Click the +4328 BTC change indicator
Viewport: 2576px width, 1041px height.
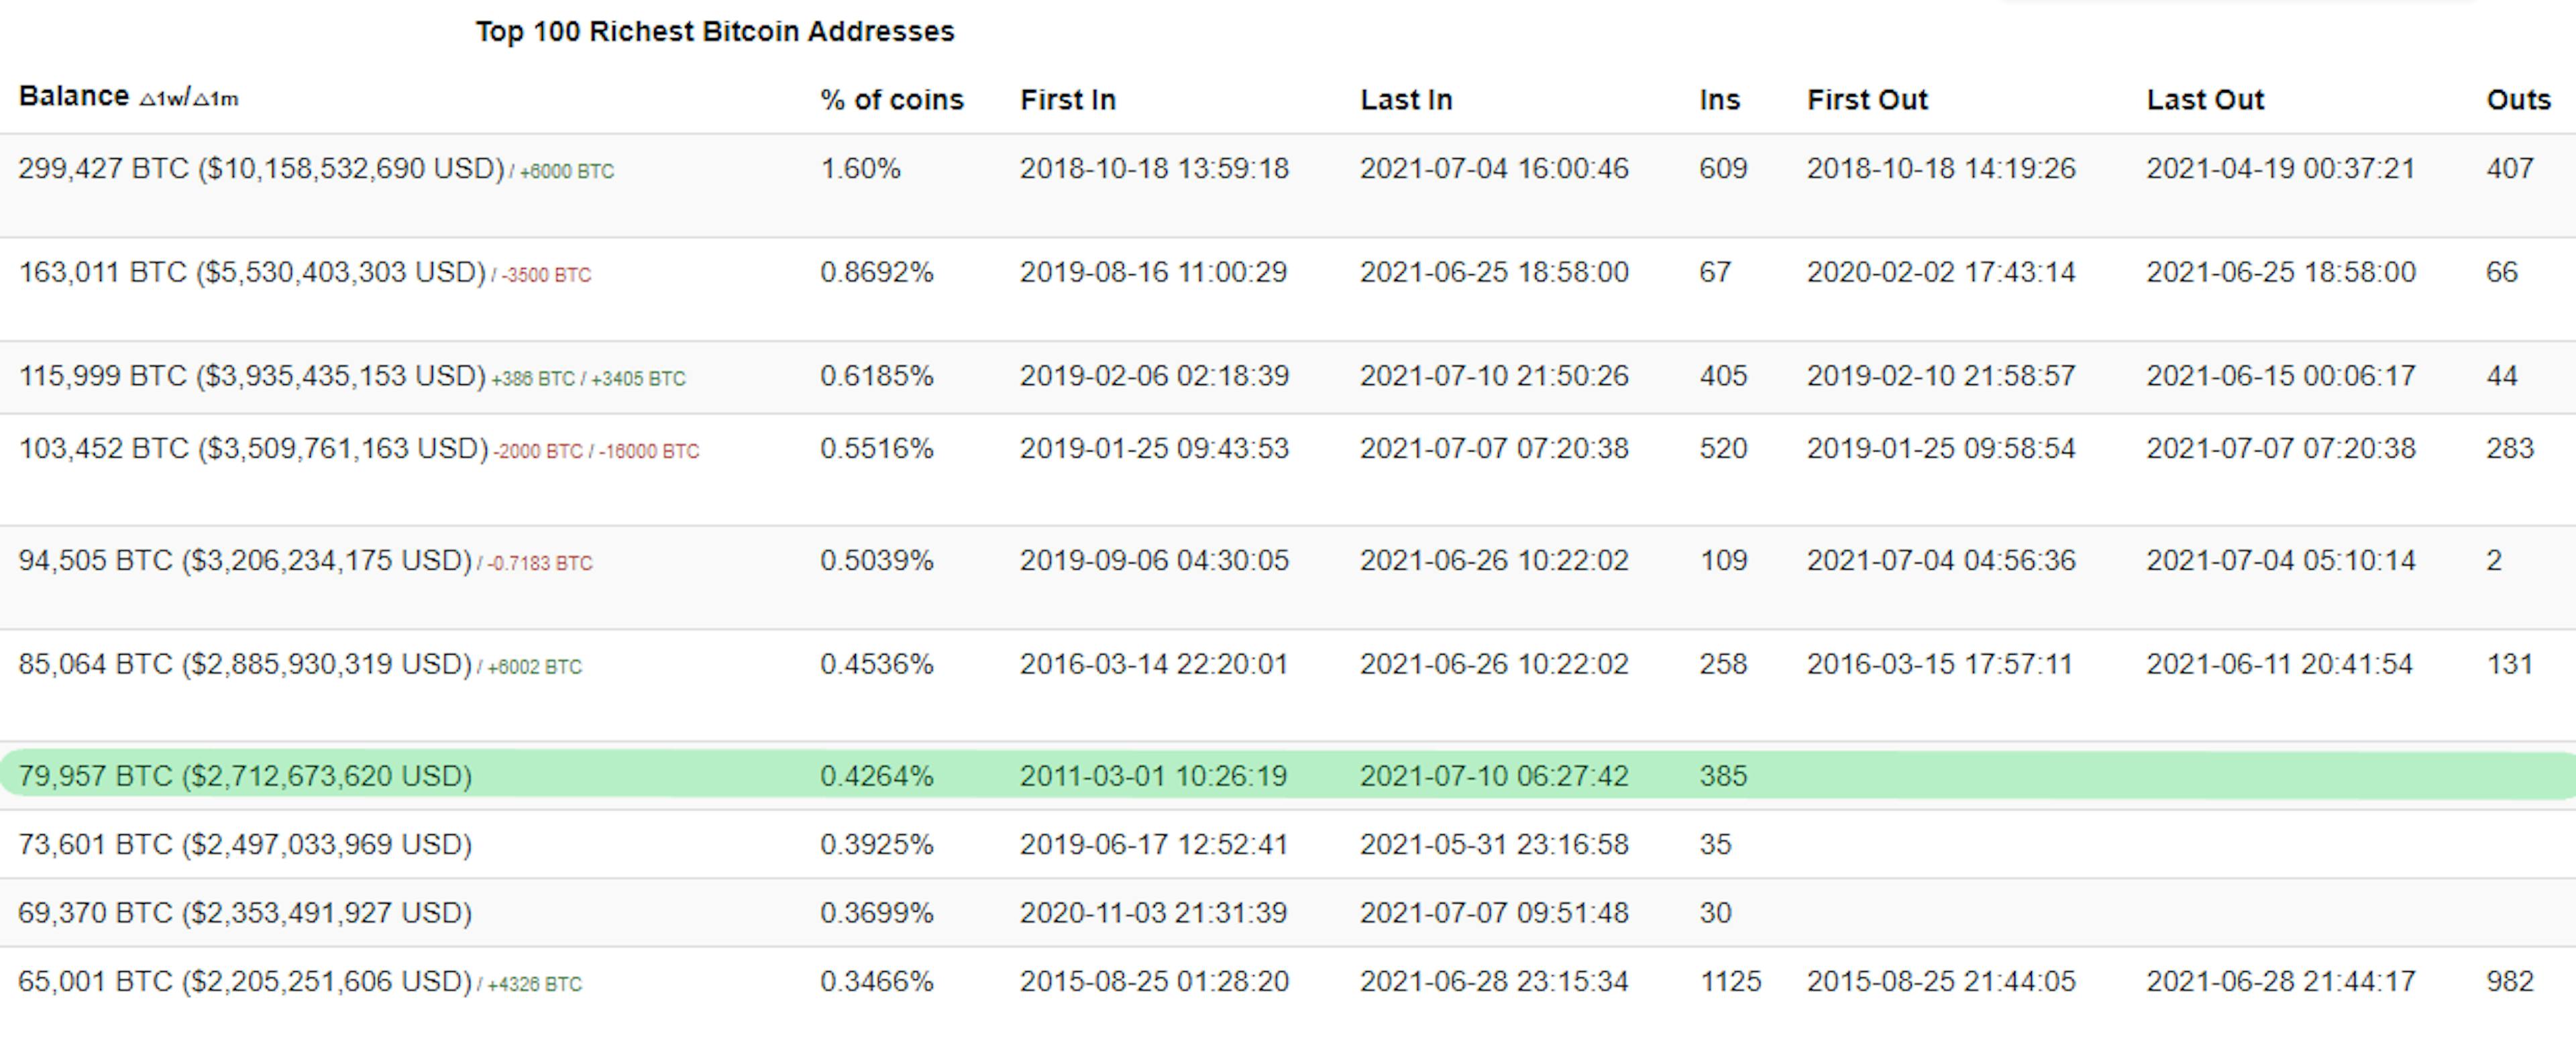(x=534, y=984)
